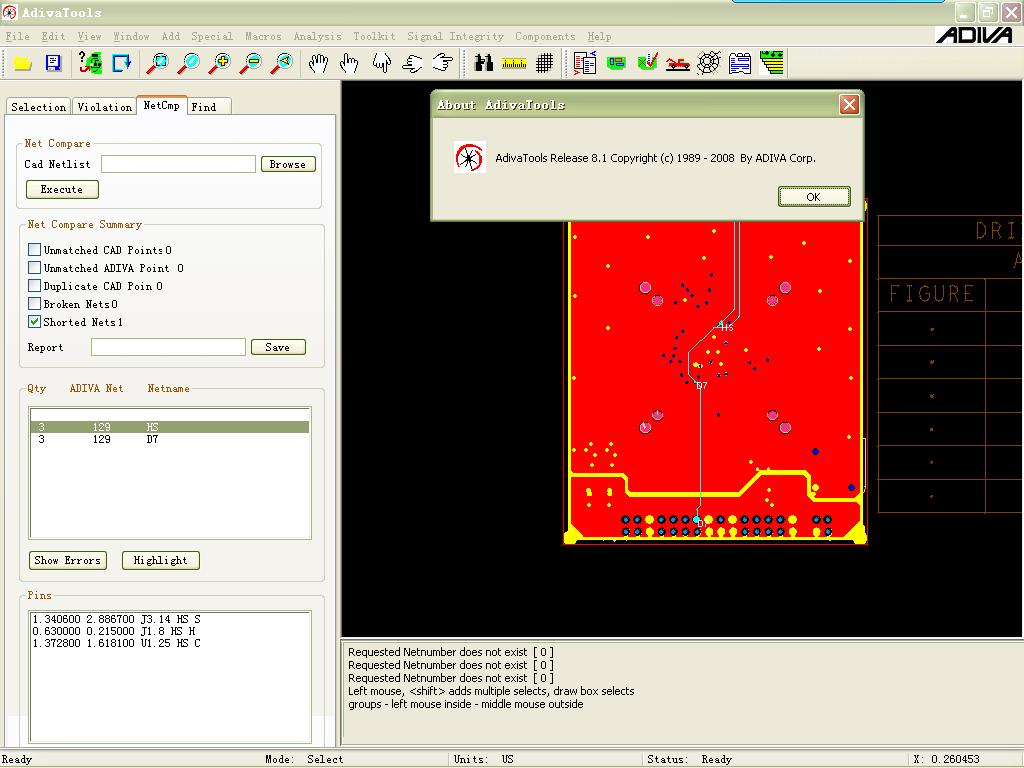Click the zoom in plus magnifier icon
The width and height of the screenshot is (1024, 768).
pyautogui.click(x=221, y=63)
